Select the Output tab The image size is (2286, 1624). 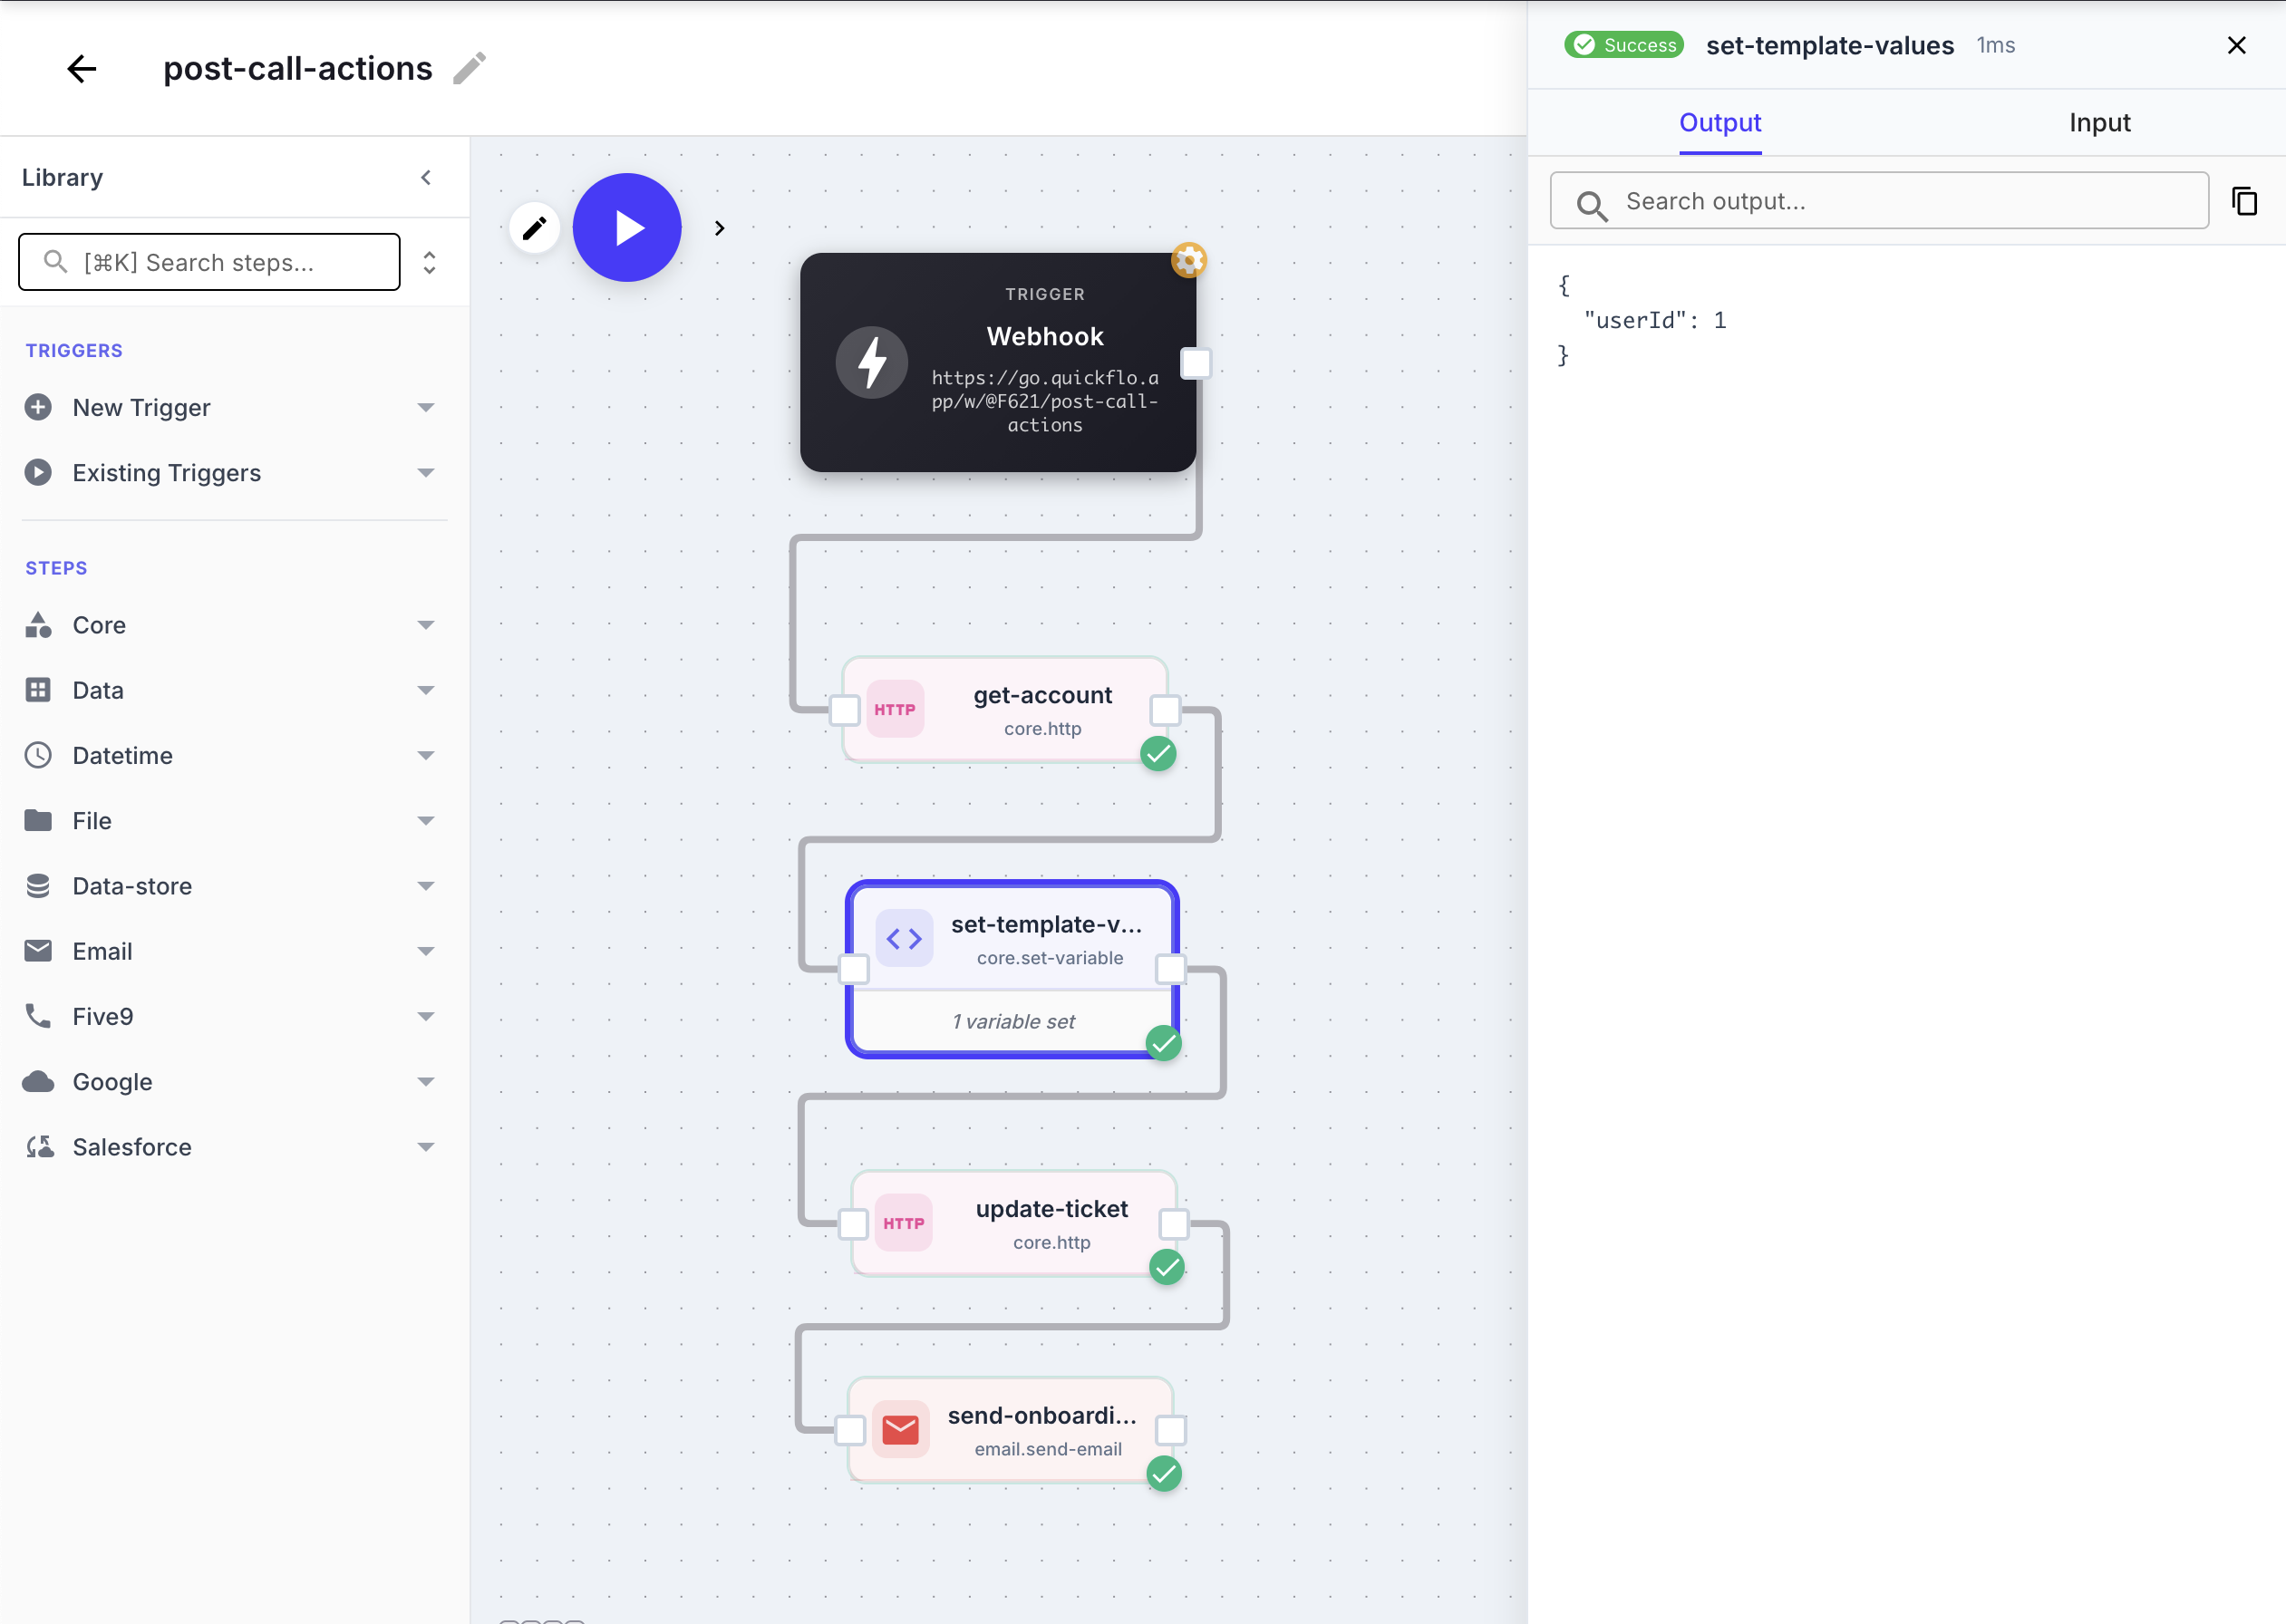coord(1719,122)
